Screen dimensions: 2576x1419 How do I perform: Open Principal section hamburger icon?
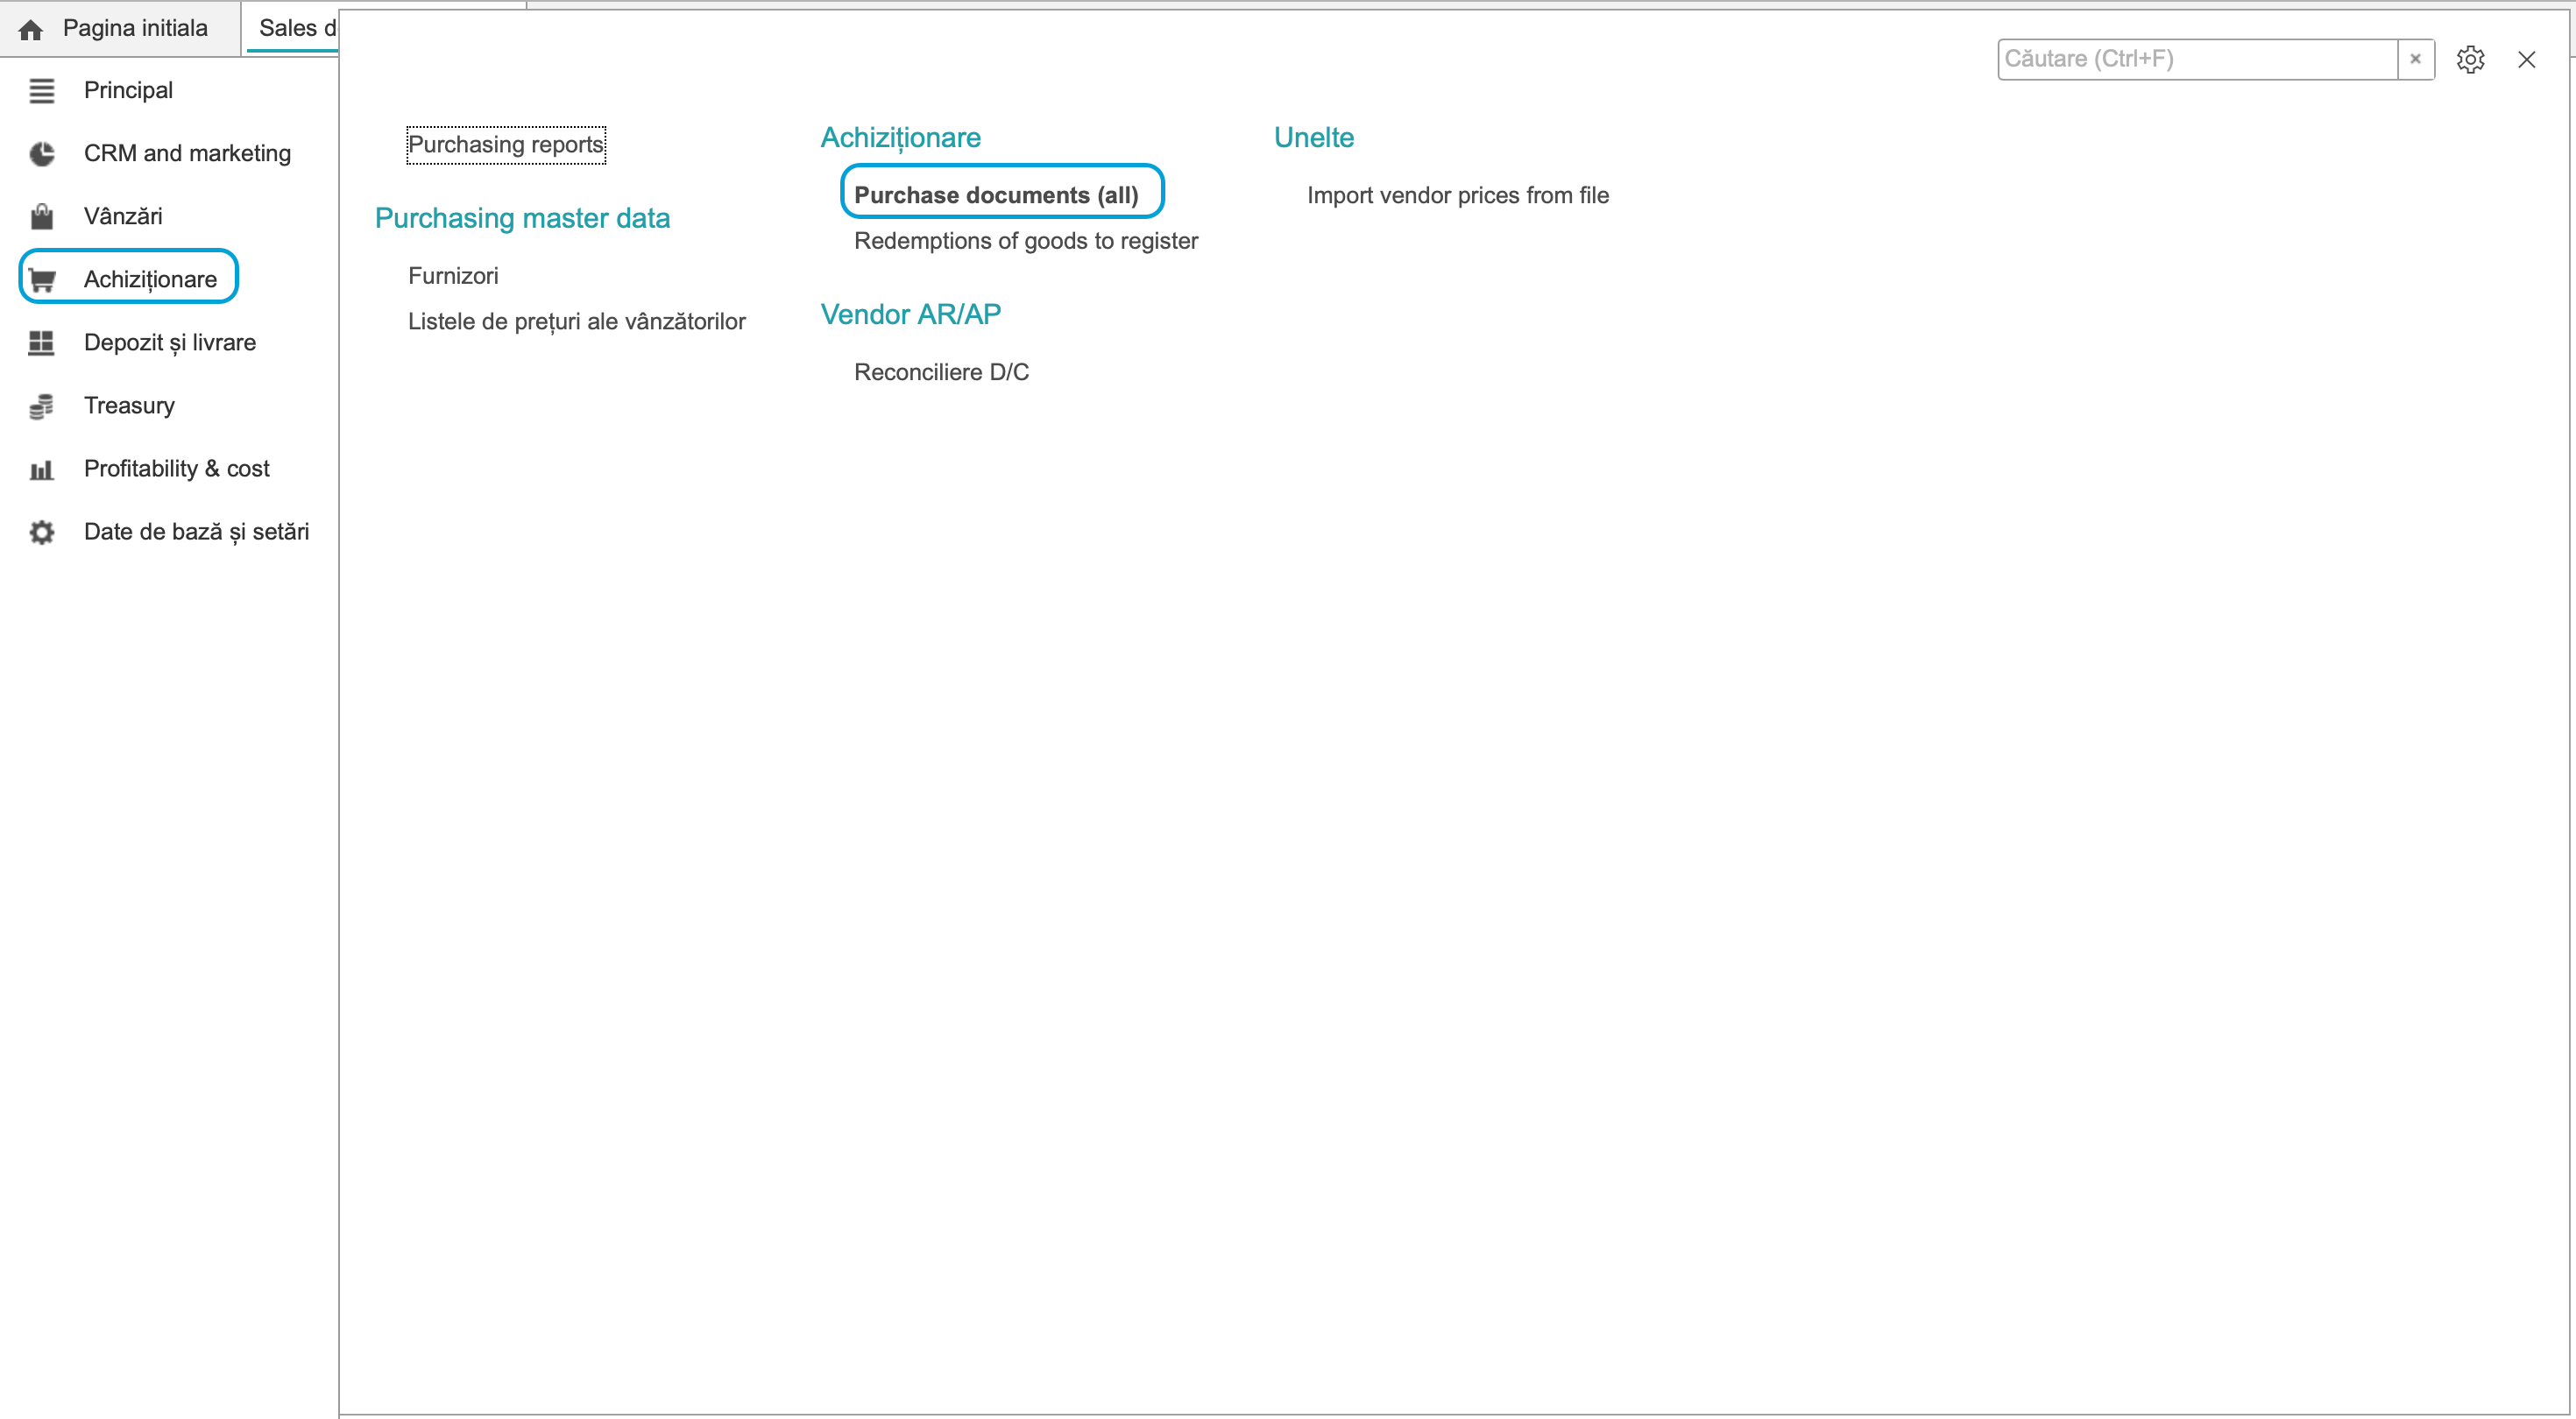pos(41,91)
